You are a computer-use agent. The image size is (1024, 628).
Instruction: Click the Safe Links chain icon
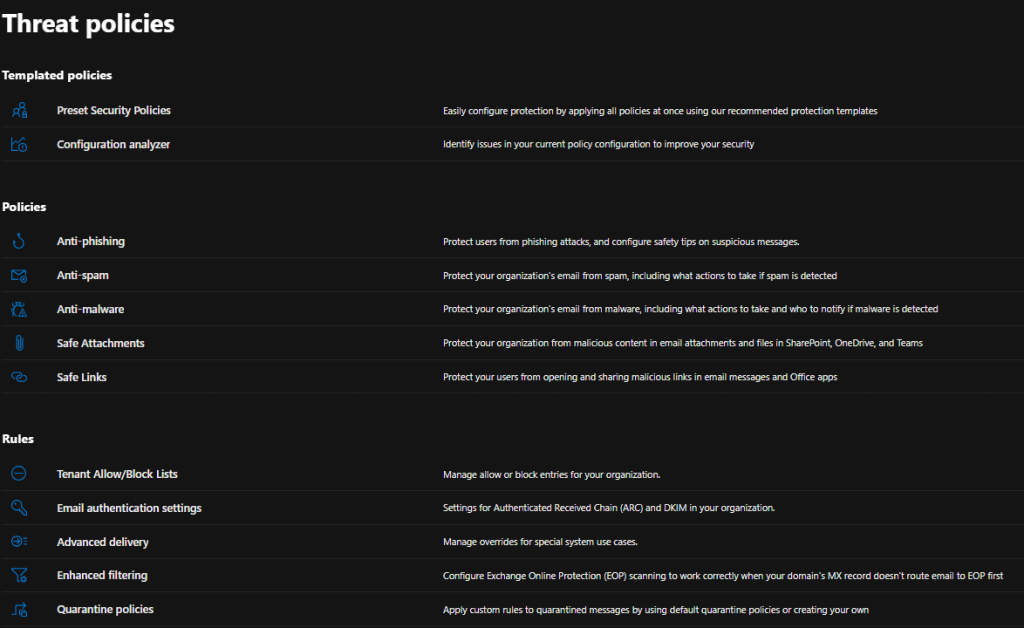(x=19, y=377)
